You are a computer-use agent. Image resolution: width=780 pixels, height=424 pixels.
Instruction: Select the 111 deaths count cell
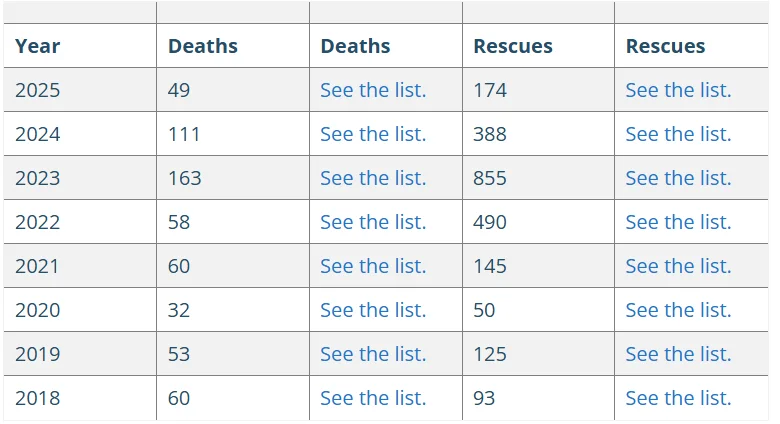(x=184, y=134)
